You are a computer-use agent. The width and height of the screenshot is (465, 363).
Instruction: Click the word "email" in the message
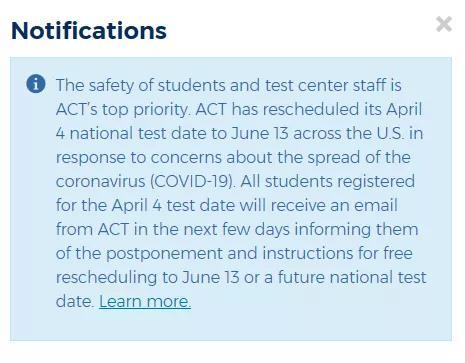click(376, 205)
